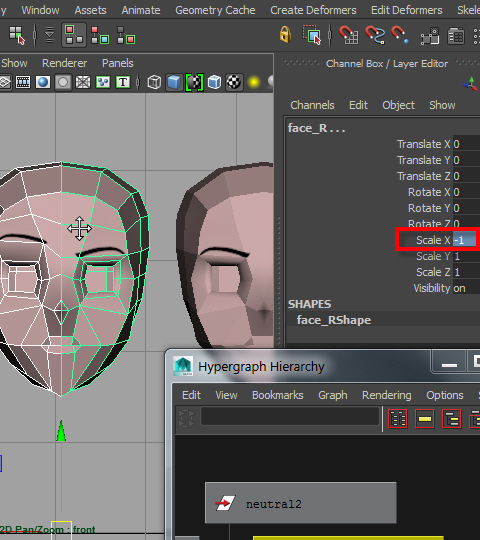This screenshot has width=480, height=540.
Task: Toggle wireframe on shaded icon
Action: [x=195, y=82]
